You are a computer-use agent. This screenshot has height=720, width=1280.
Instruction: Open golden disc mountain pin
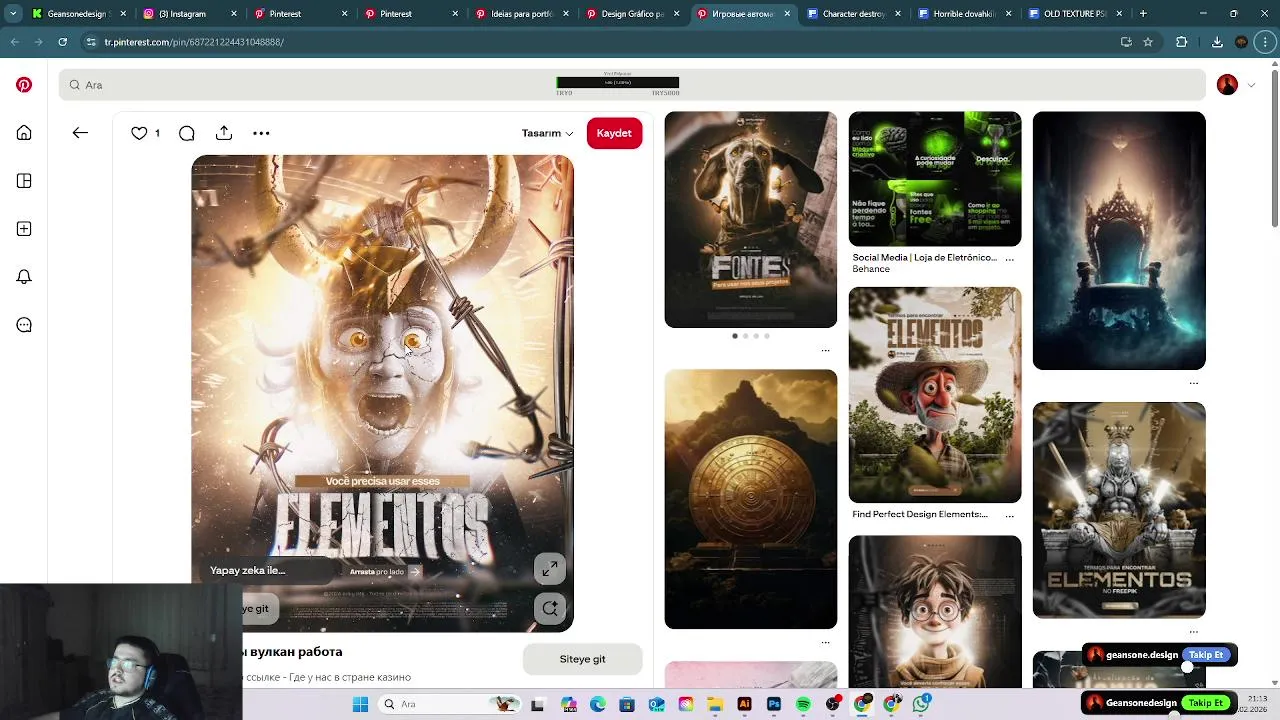[x=751, y=499]
